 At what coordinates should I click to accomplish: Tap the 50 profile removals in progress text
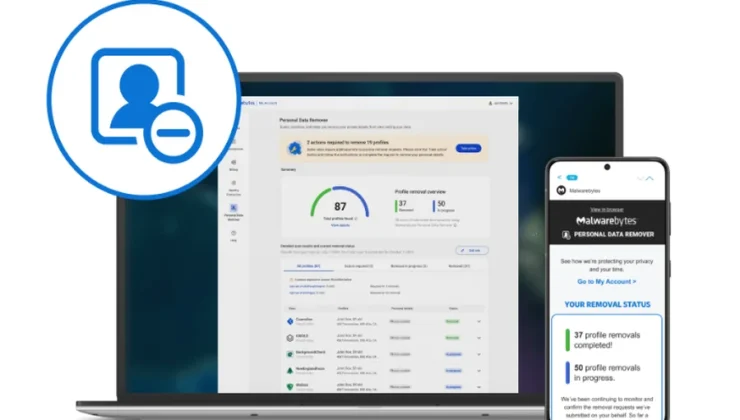click(607, 372)
